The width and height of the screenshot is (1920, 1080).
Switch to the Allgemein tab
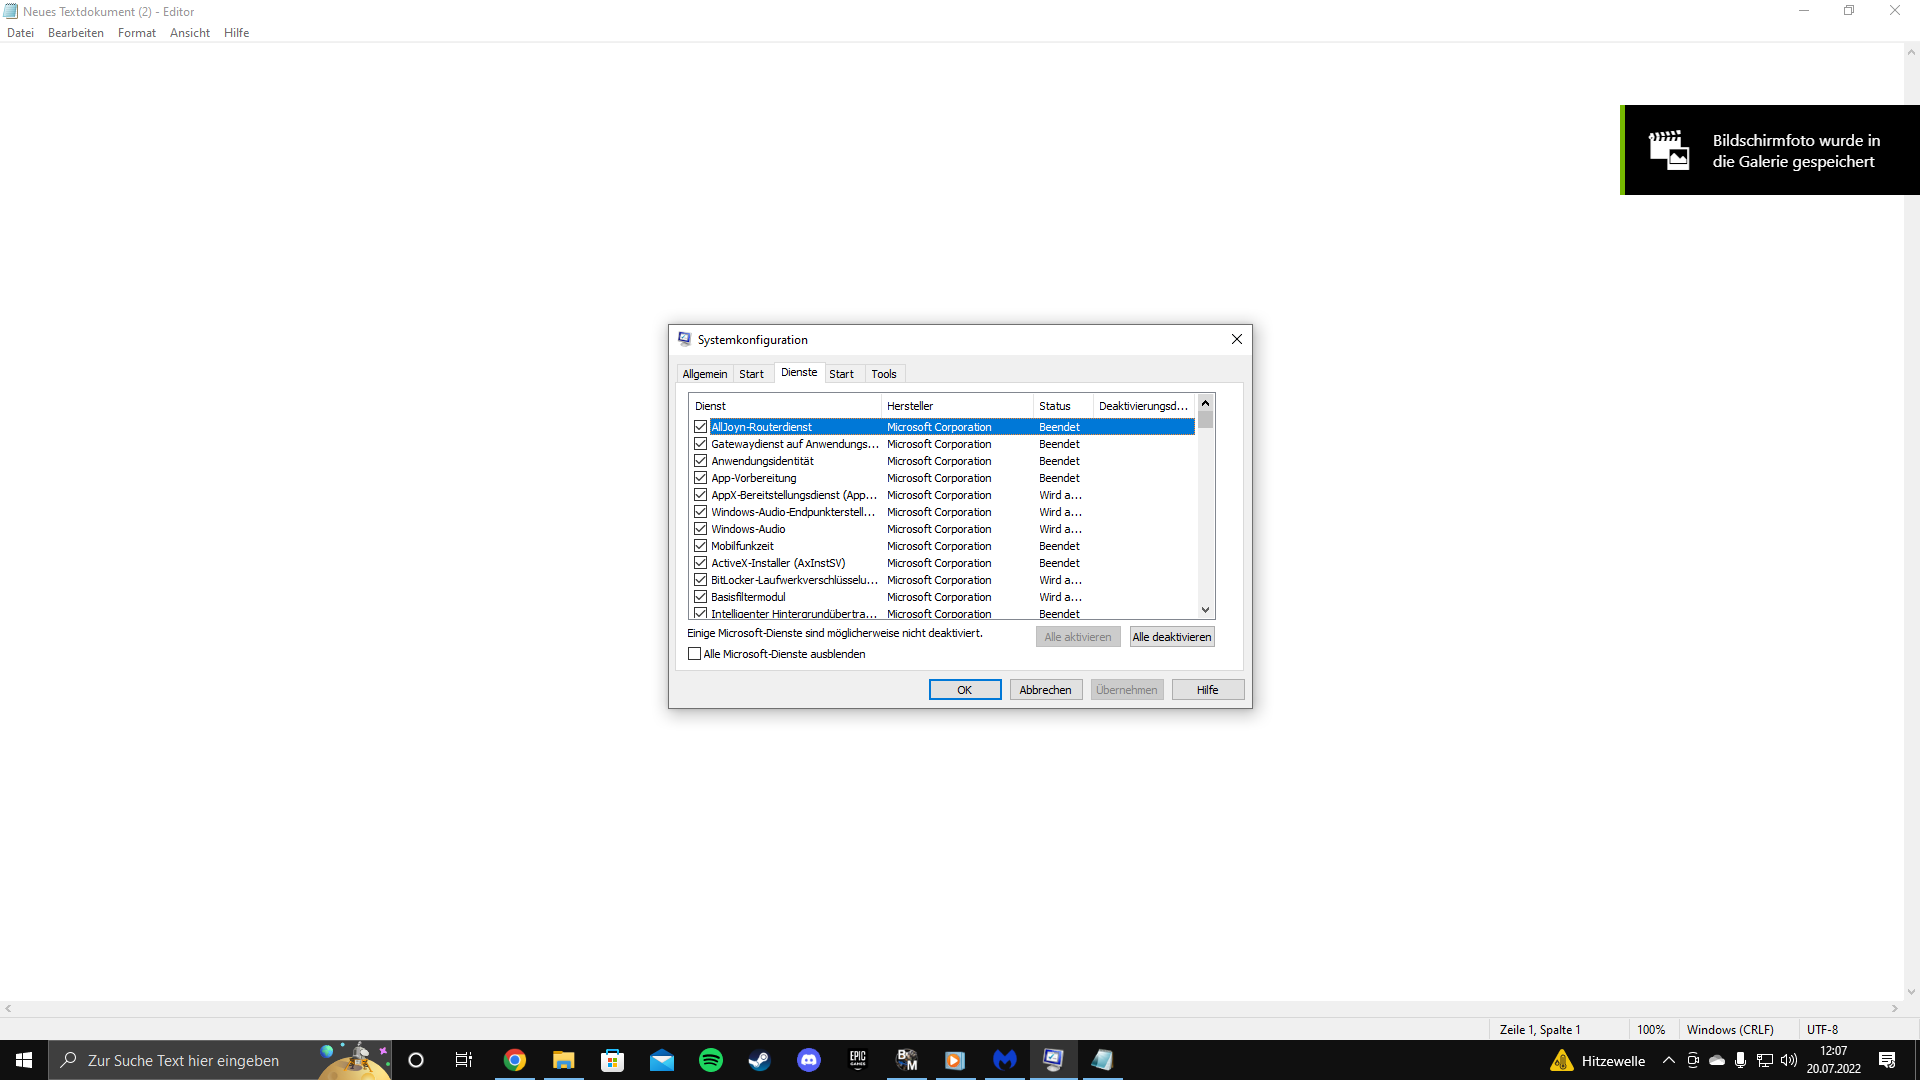tap(704, 374)
